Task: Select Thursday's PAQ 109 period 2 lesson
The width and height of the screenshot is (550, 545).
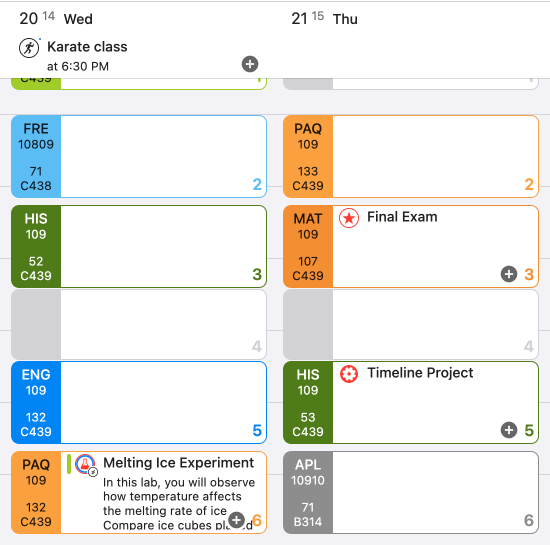Action: pyautogui.click(x=411, y=156)
